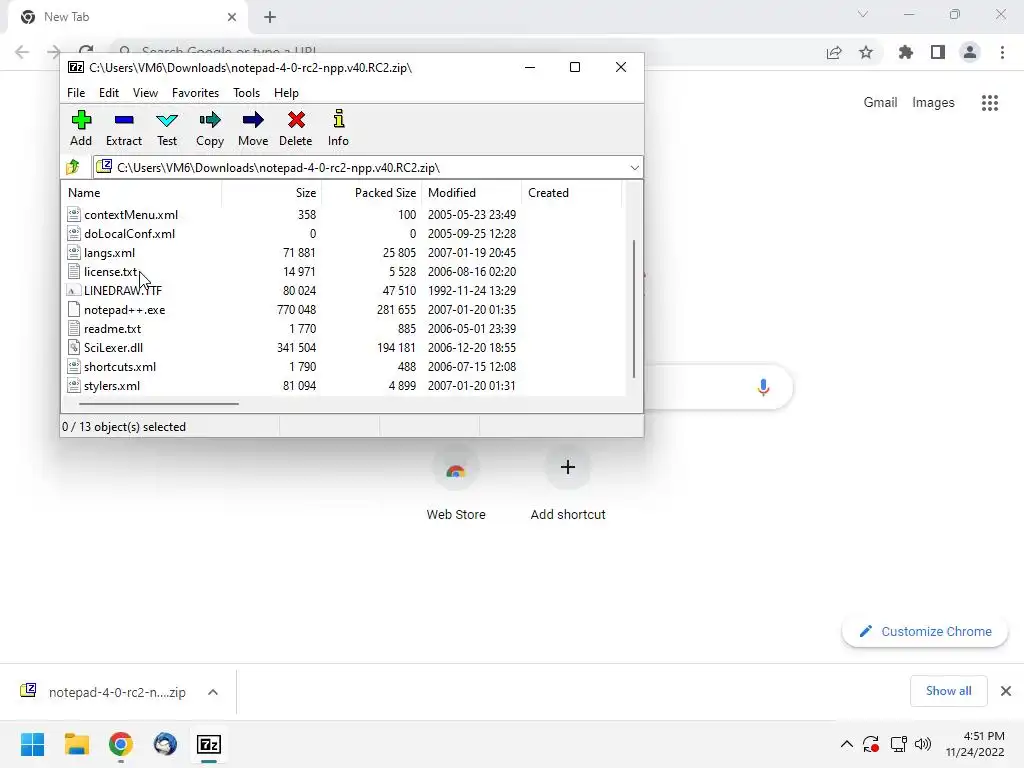Click the Move toolbar icon
1024x768 pixels.
pos(253,128)
